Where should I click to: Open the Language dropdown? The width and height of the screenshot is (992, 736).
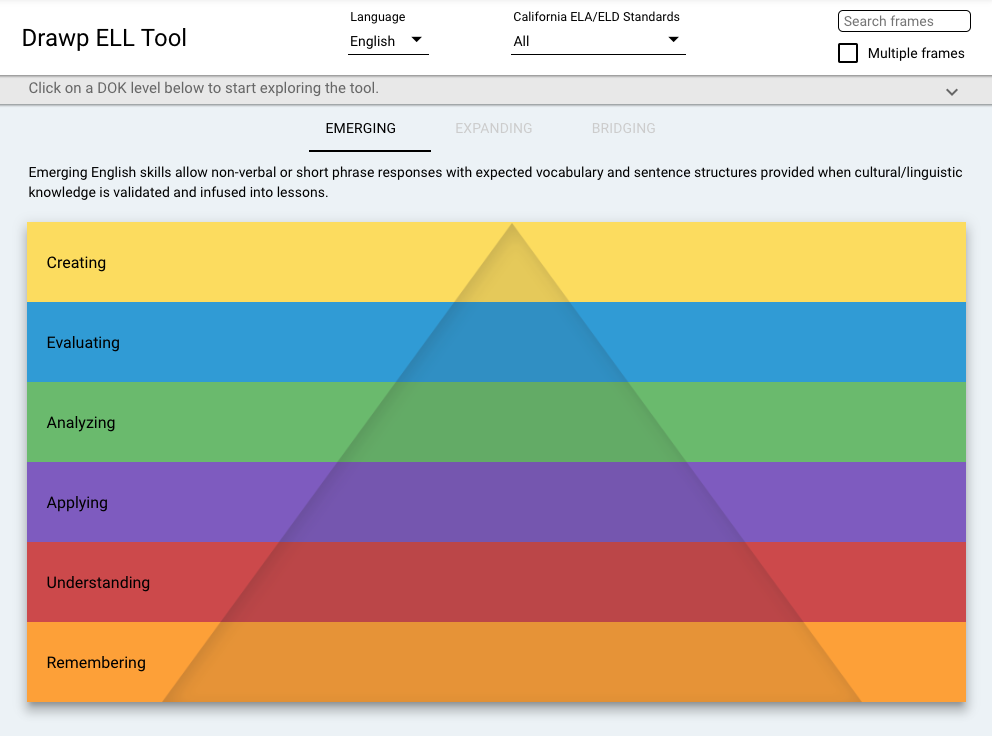(x=388, y=41)
